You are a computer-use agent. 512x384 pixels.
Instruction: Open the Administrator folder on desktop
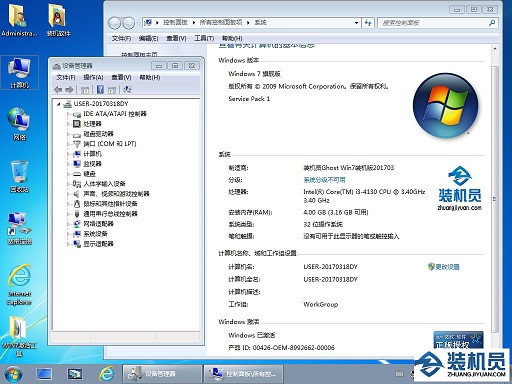tap(19, 19)
